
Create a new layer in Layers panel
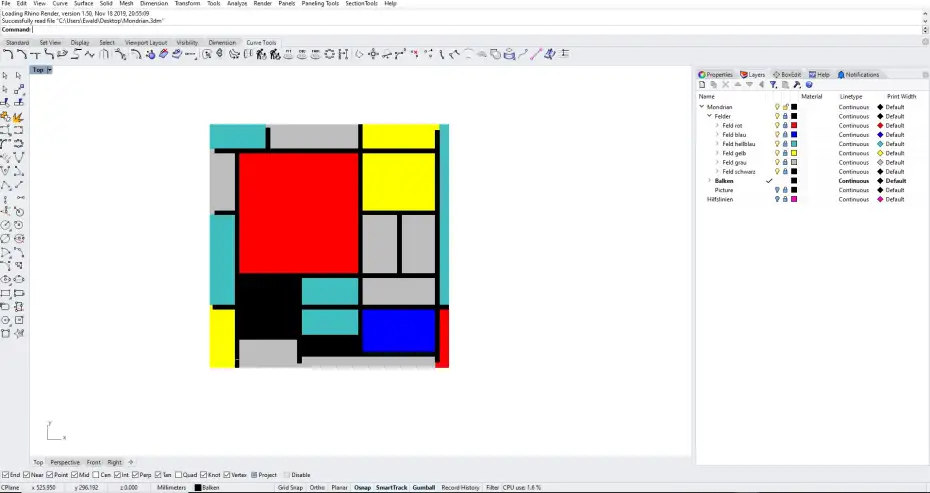click(702, 85)
